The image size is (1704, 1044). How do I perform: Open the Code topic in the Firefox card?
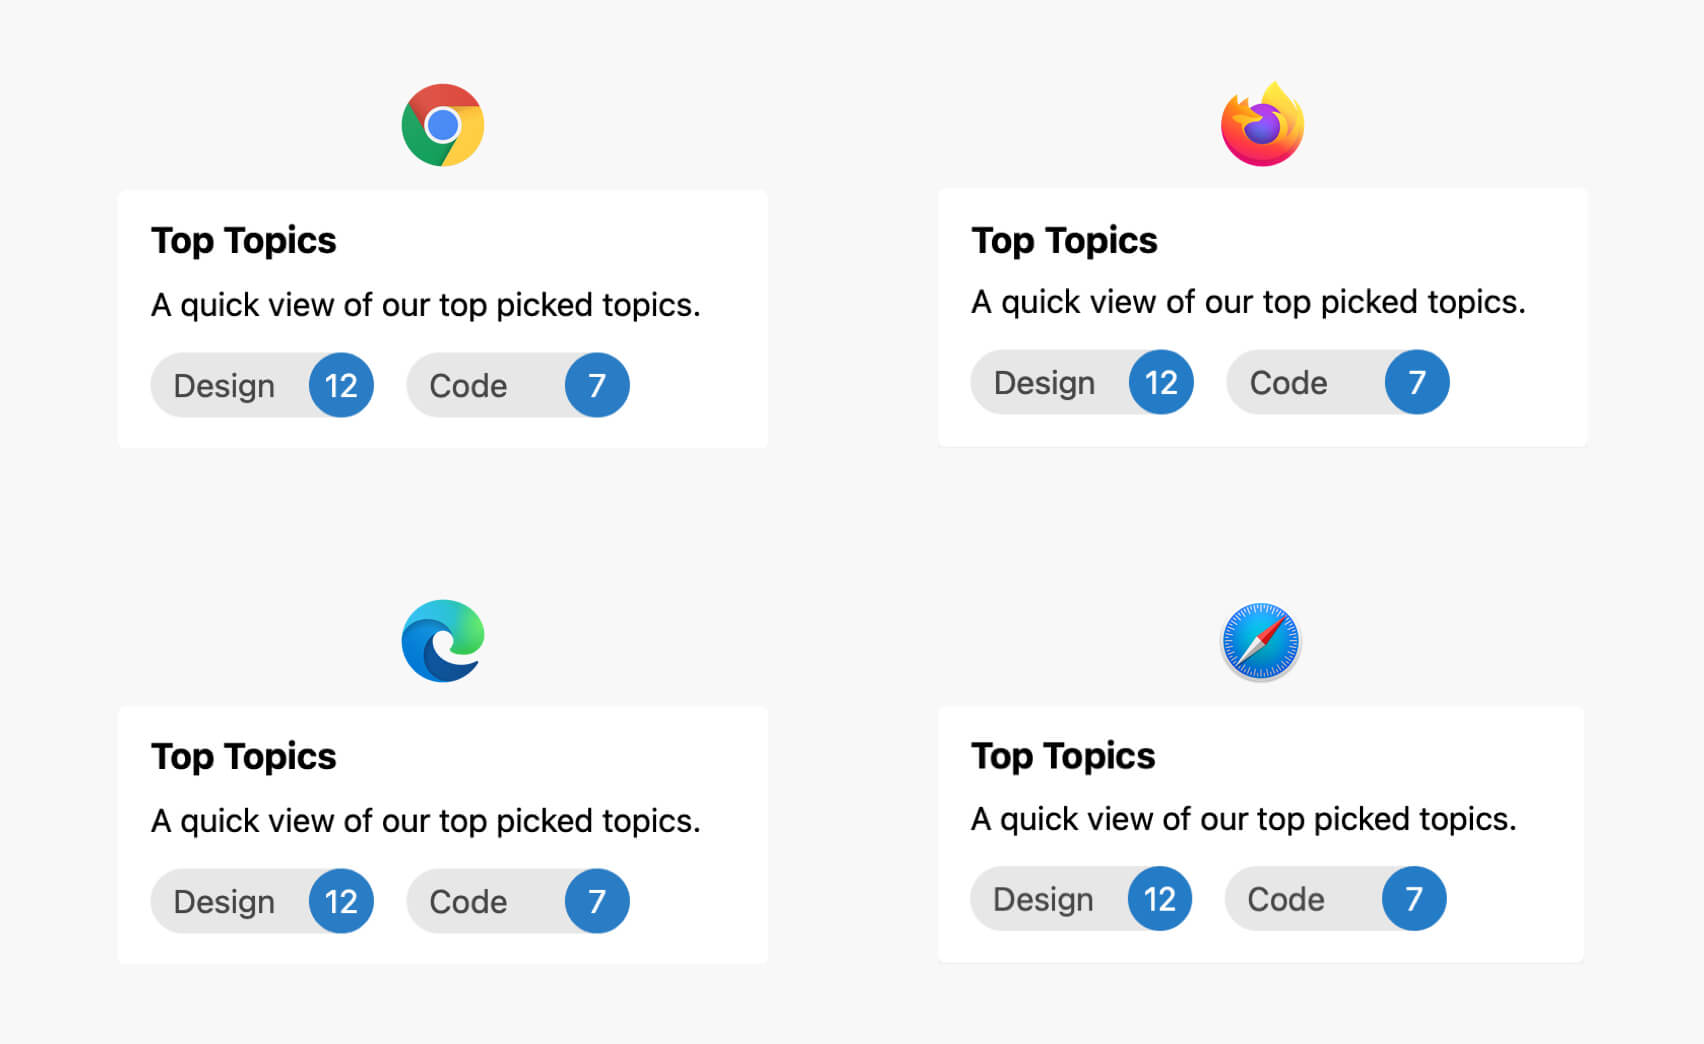point(1289,382)
